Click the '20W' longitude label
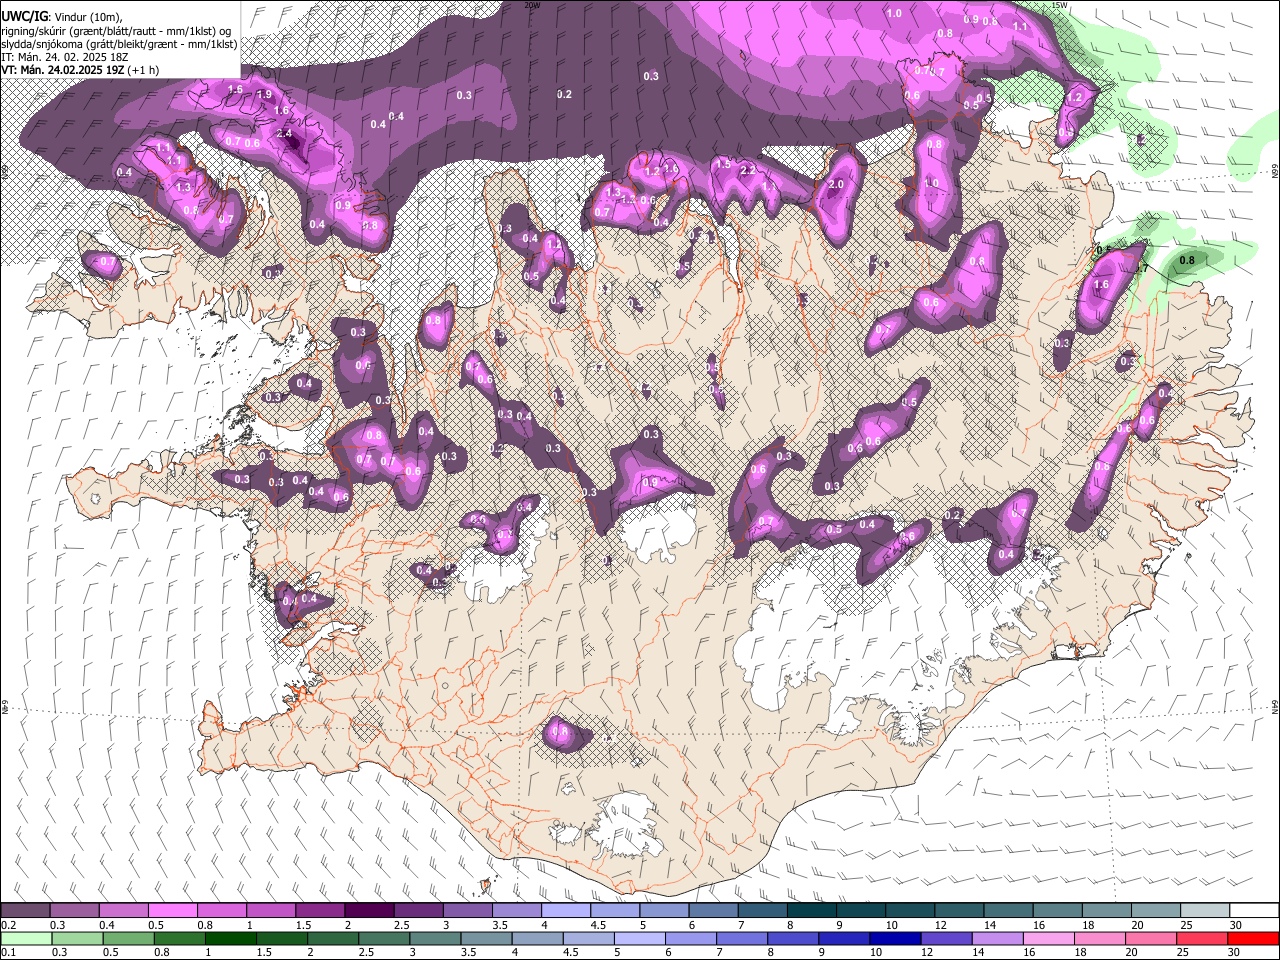The image size is (1280, 960). pyautogui.click(x=532, y=5)
